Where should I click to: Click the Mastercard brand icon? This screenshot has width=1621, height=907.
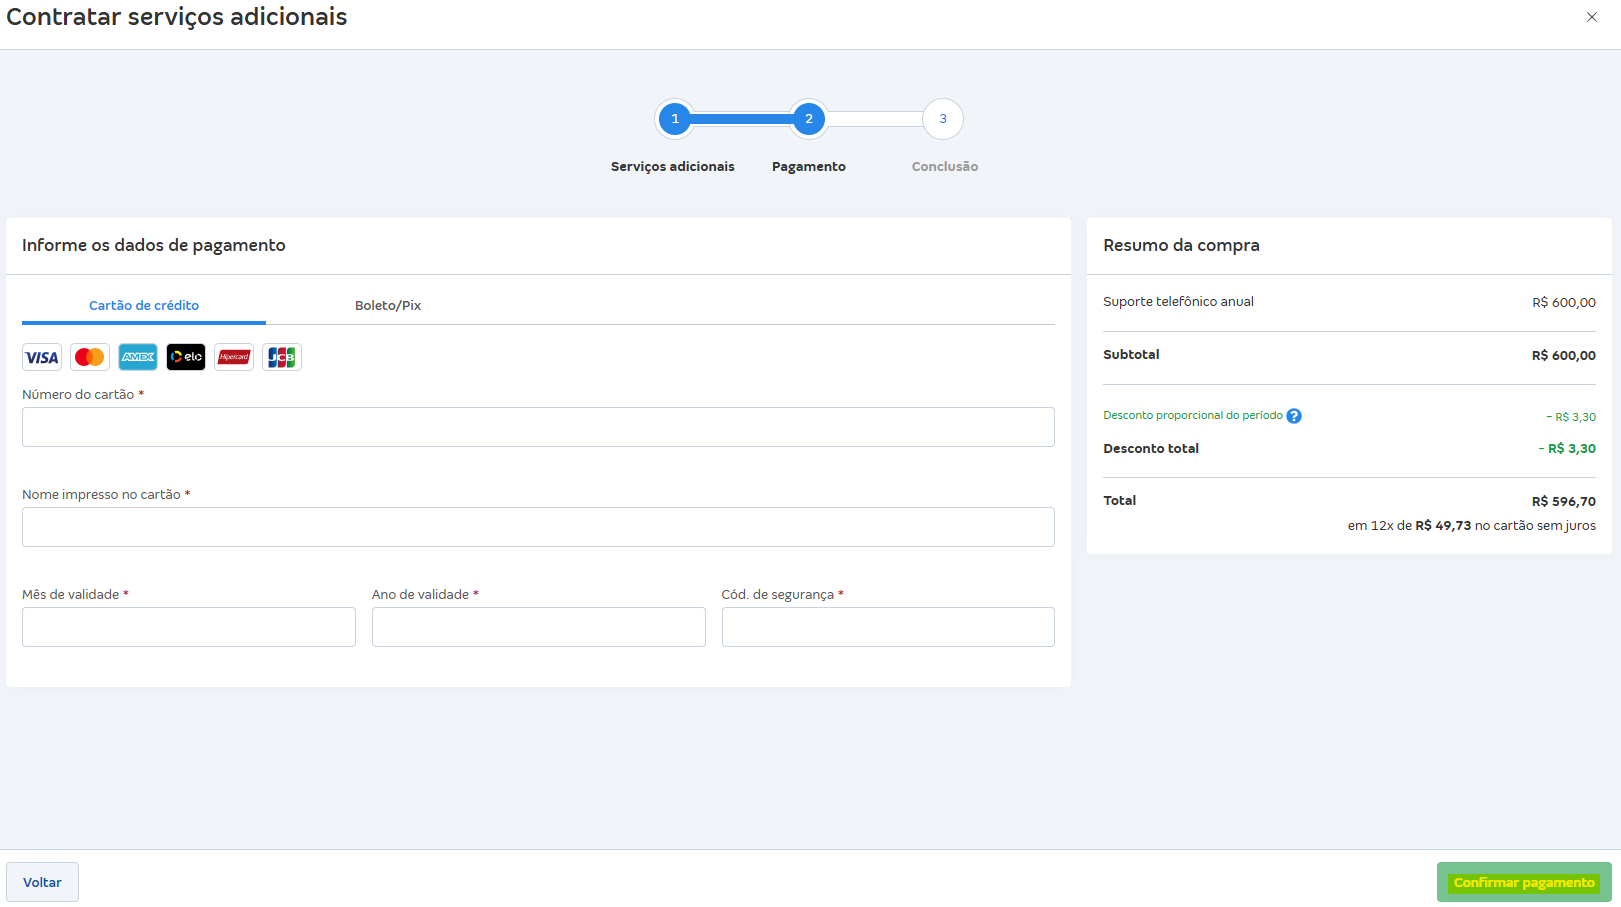point(90,357)
